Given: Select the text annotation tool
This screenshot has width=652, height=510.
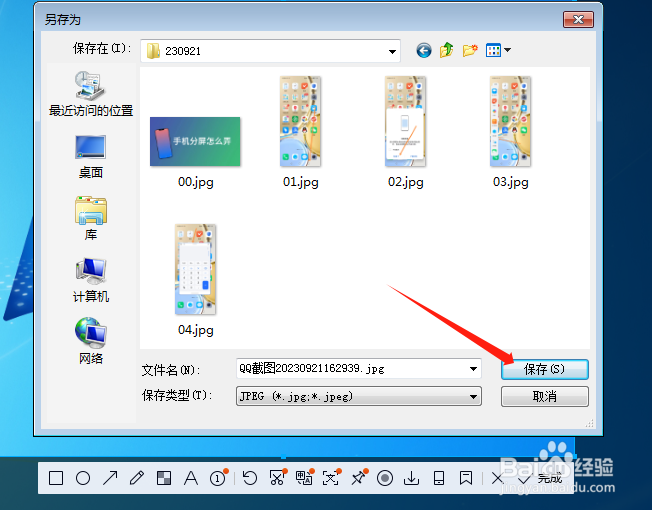Looking at the screenshot, I should (191, 478).
